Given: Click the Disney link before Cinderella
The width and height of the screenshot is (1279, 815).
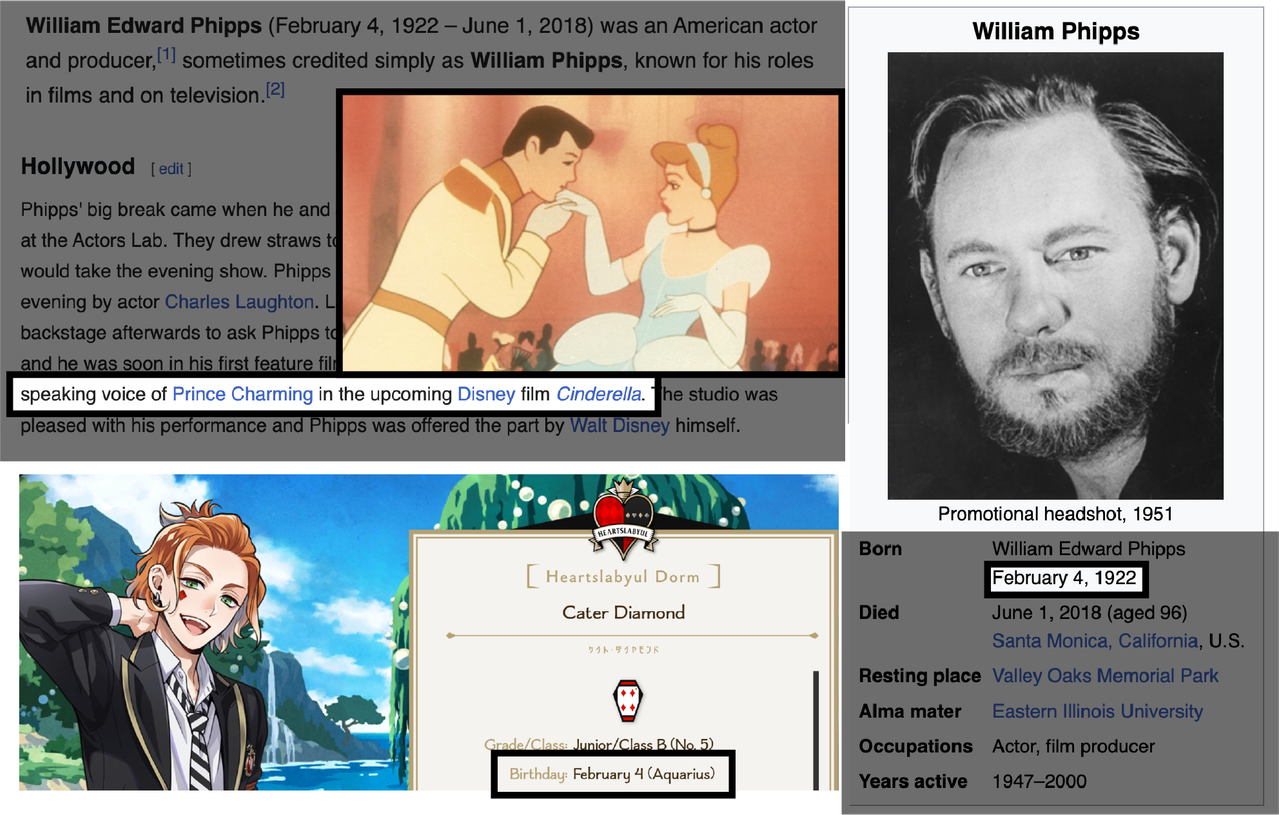Looking at the screenshot, I should [x=486, y=394].
